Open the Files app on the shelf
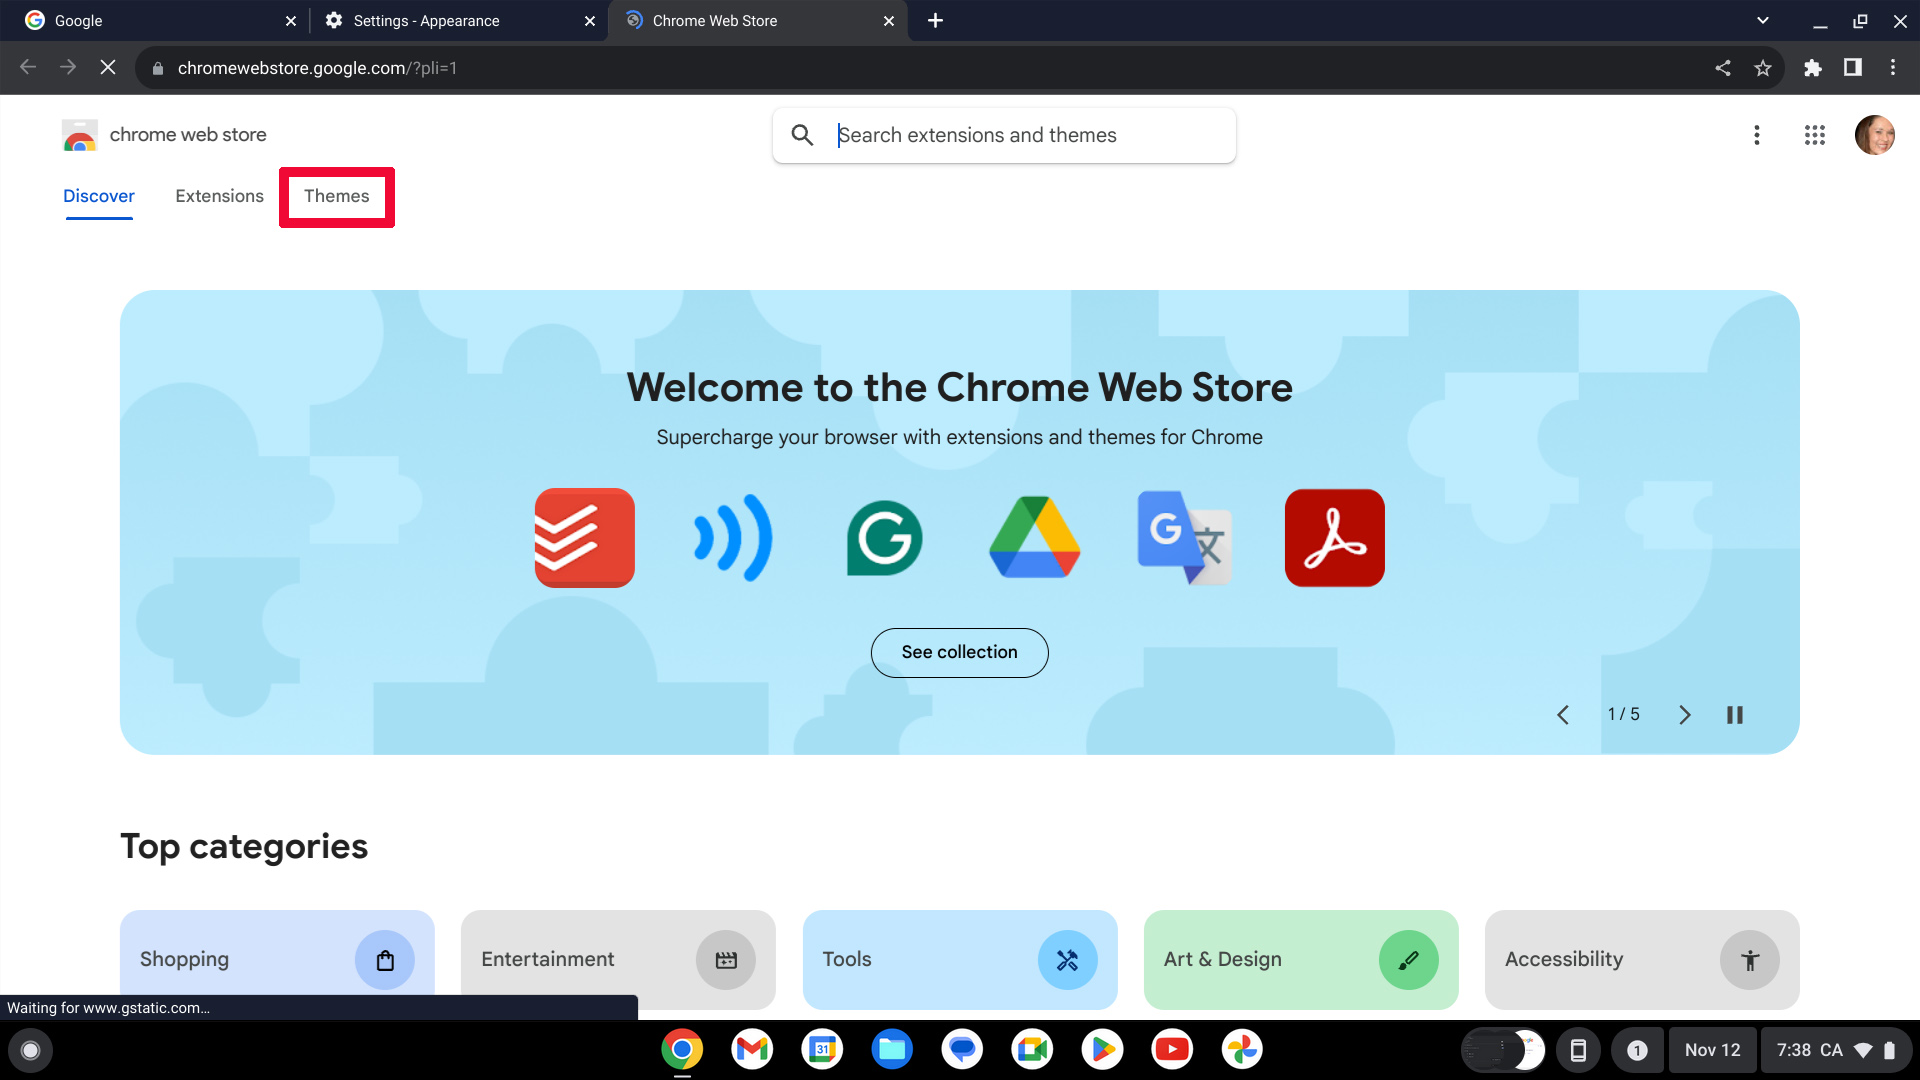This screenshot has width=1920, height=1080. click(892, 1050)
